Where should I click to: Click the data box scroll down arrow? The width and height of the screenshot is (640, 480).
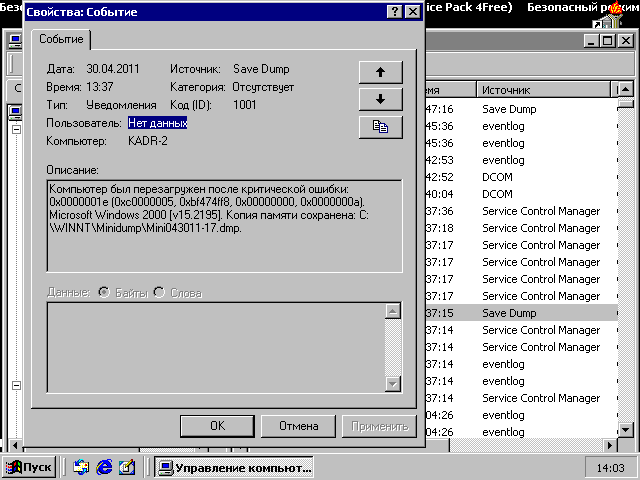(x=393, y=384)
